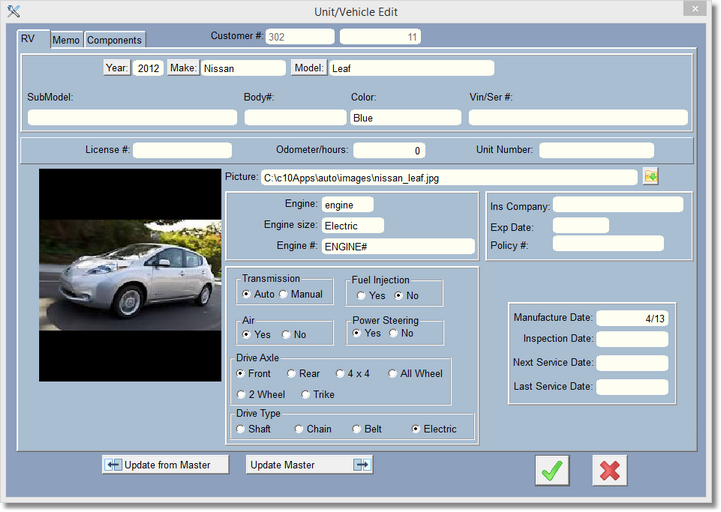This screenshot has height=512, width=721.
Task: Click the Unit Number input field
Action: pyautogui.click(x=596, y=150)
